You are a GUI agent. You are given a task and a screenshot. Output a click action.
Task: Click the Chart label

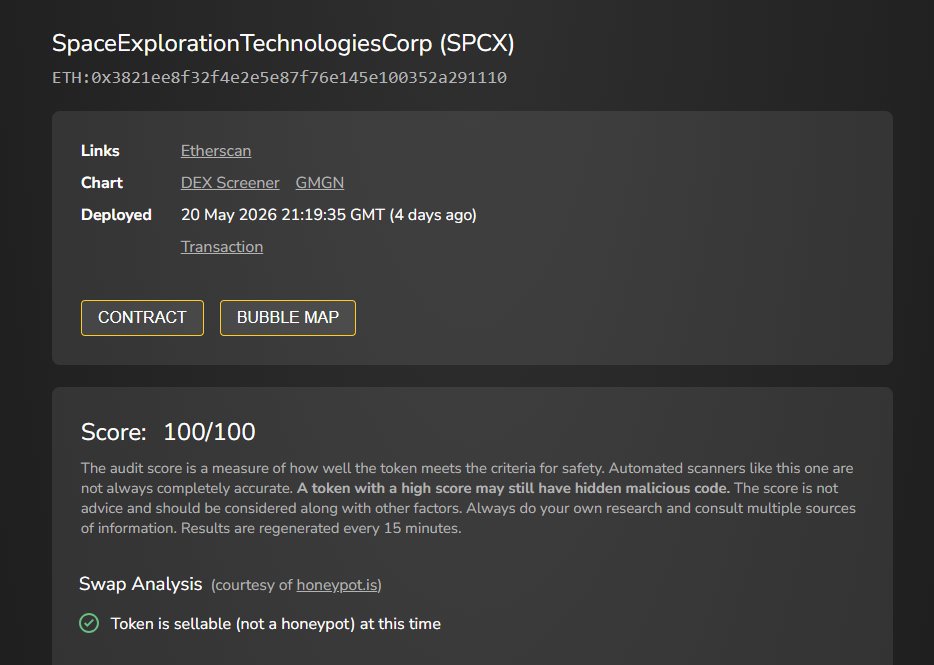[x=102, y=183]
